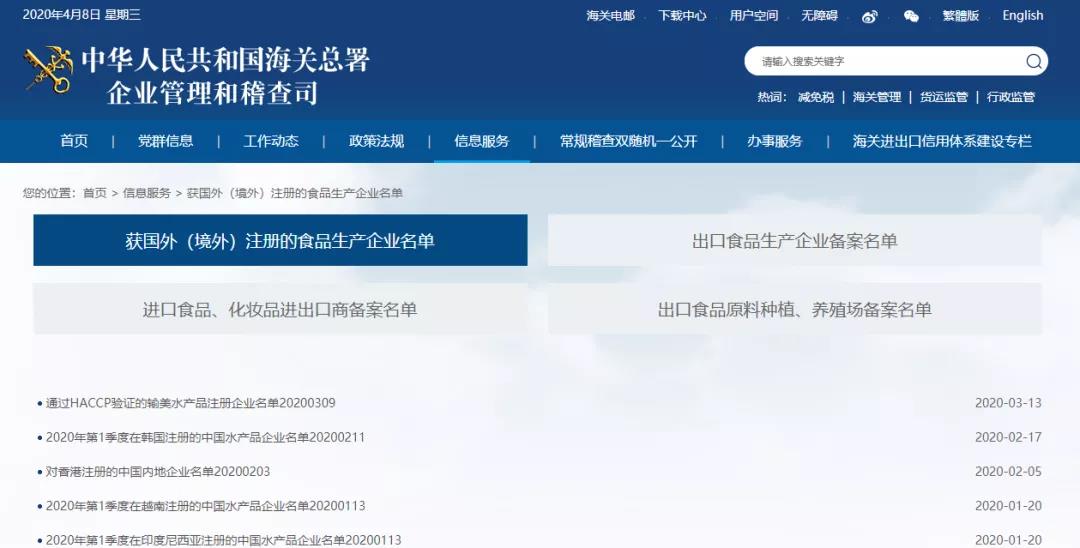The image size is (1080, 548).
Task: Open 海关进出口信用体系建设专栏 menu item
Action: pyautogui.click(x=942, y=141)
